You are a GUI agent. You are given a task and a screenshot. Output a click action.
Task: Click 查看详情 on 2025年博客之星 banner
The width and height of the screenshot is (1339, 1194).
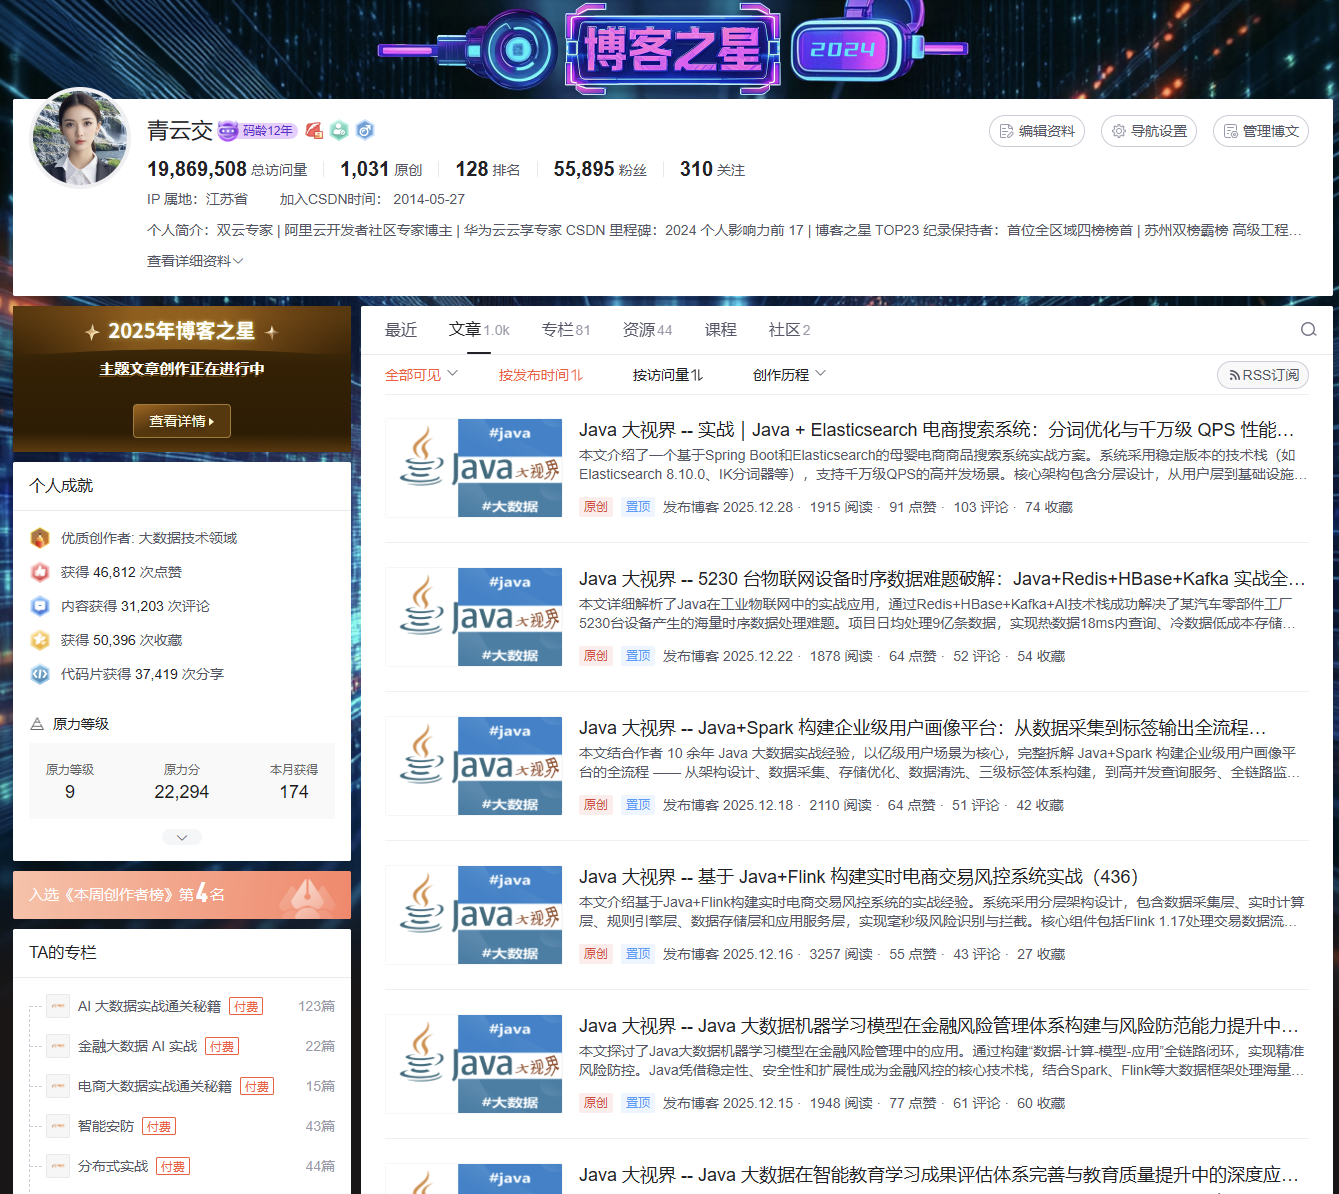[x=182, y=421]
